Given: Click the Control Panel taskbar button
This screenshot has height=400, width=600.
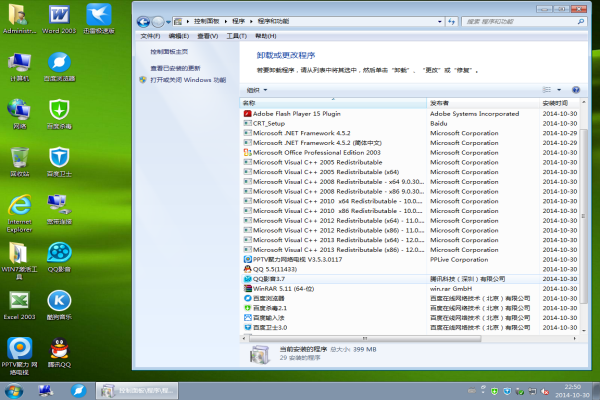Looking at the screenshot, I should [137, 391].
